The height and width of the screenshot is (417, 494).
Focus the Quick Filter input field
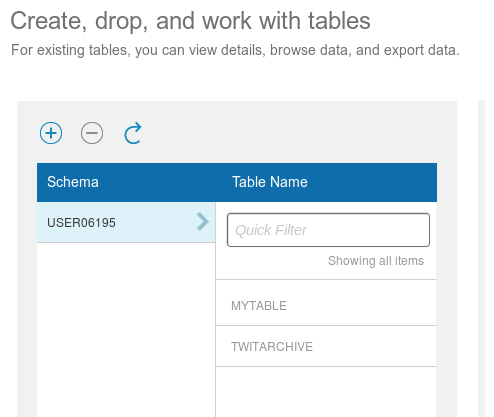328,230
